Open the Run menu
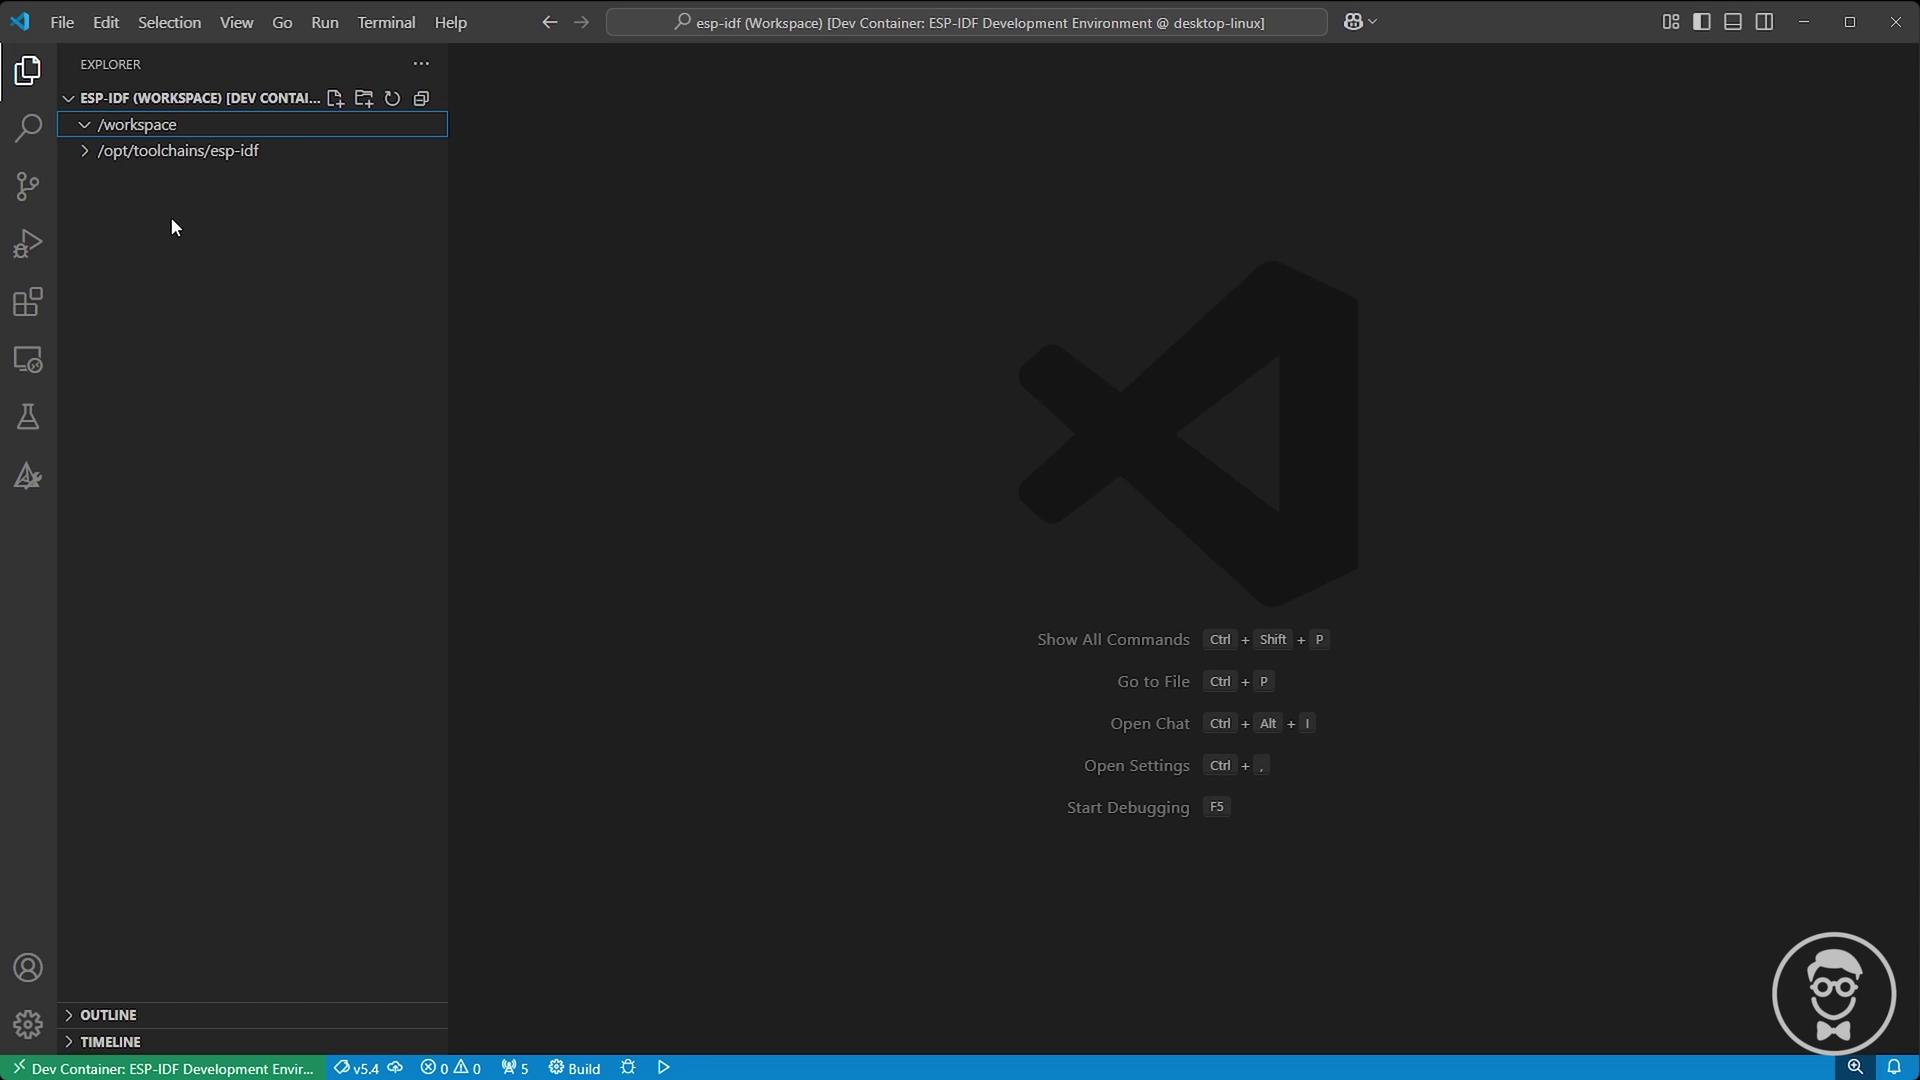Viewport: 1920px width, 1080px height. click(x=325, y=22)
